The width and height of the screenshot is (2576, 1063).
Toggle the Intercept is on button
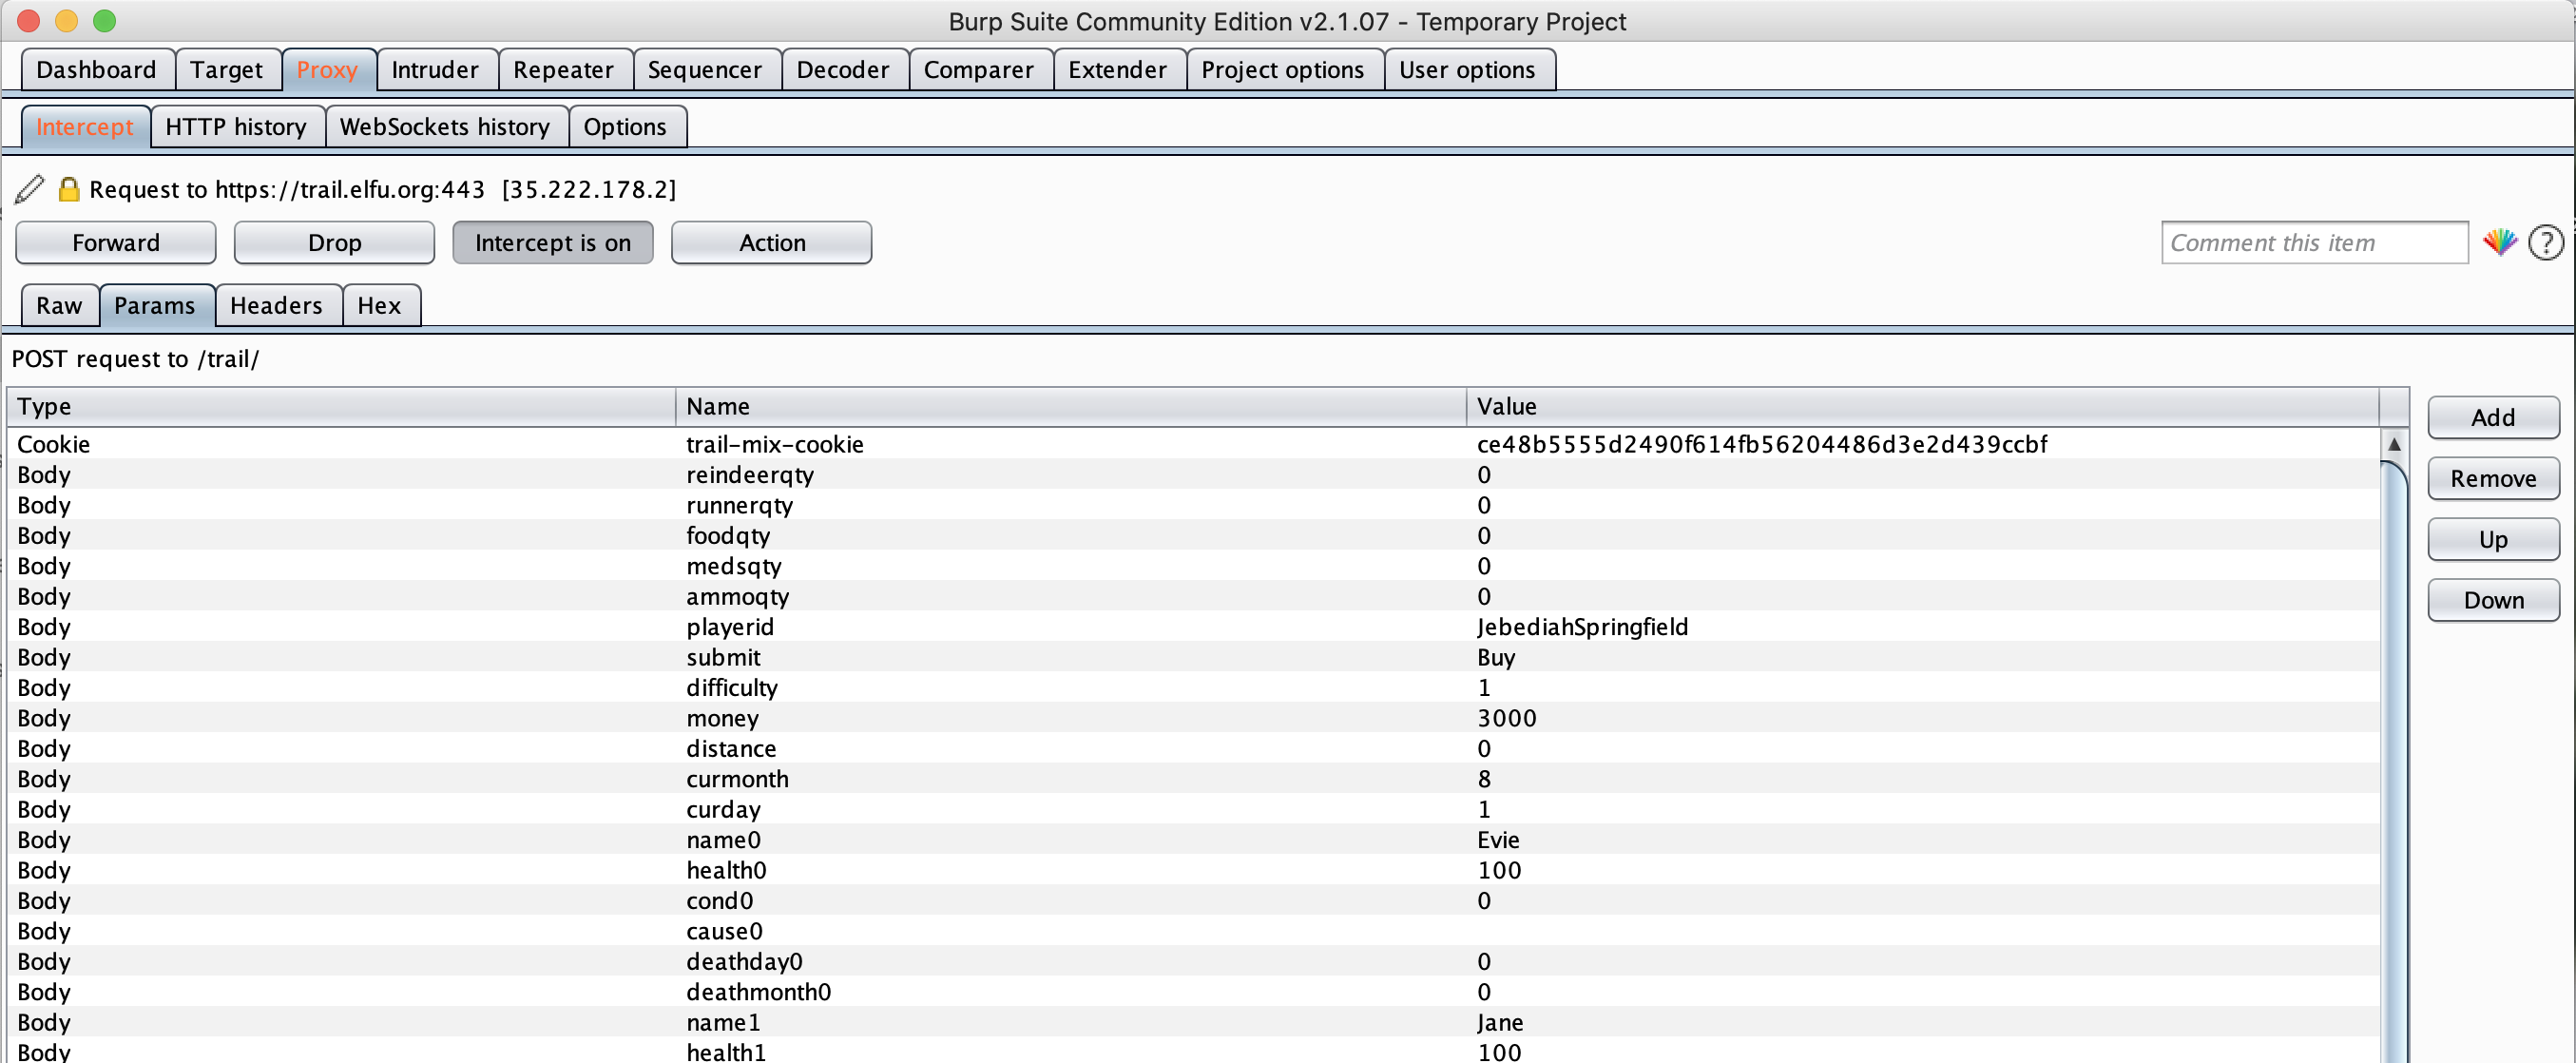point(552,243)
